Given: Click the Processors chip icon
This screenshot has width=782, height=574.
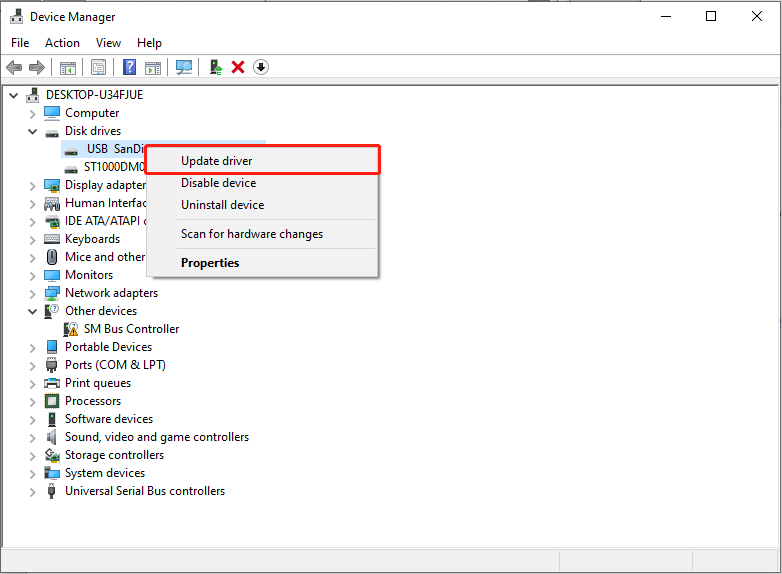Looking at the screenshot, I should pyautogui.click(x=52, y=401).
